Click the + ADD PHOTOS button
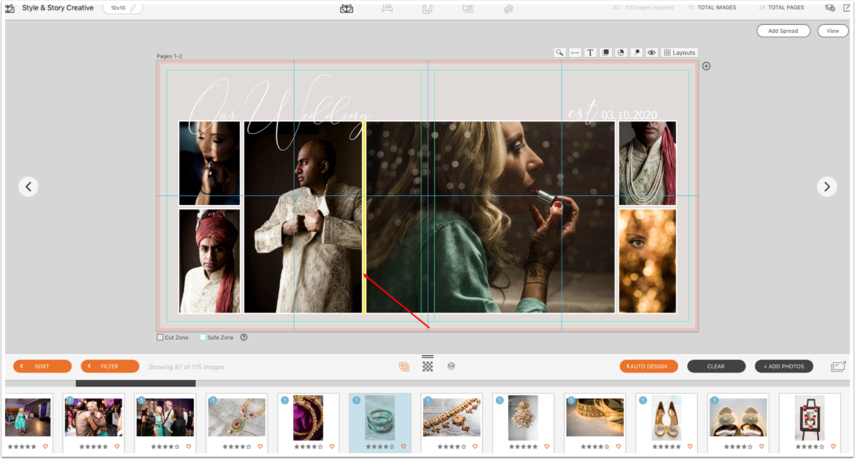The width and height of the screenshot is (855, 459). click(784, 366)
